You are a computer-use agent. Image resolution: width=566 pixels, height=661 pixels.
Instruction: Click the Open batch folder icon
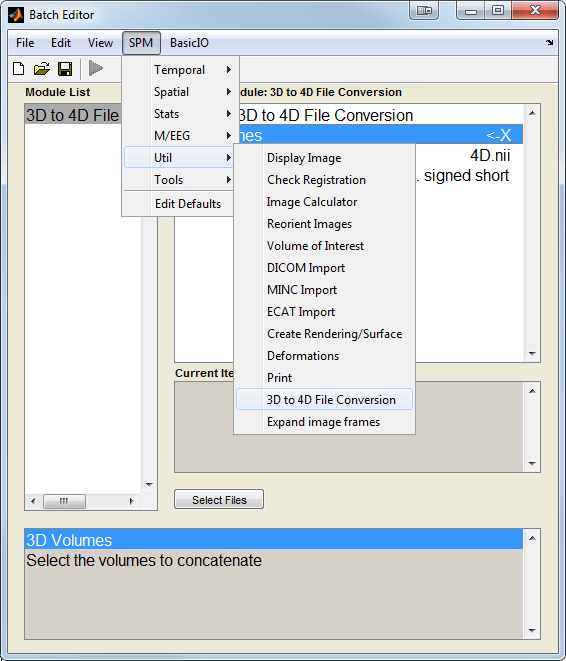(42, 68)
